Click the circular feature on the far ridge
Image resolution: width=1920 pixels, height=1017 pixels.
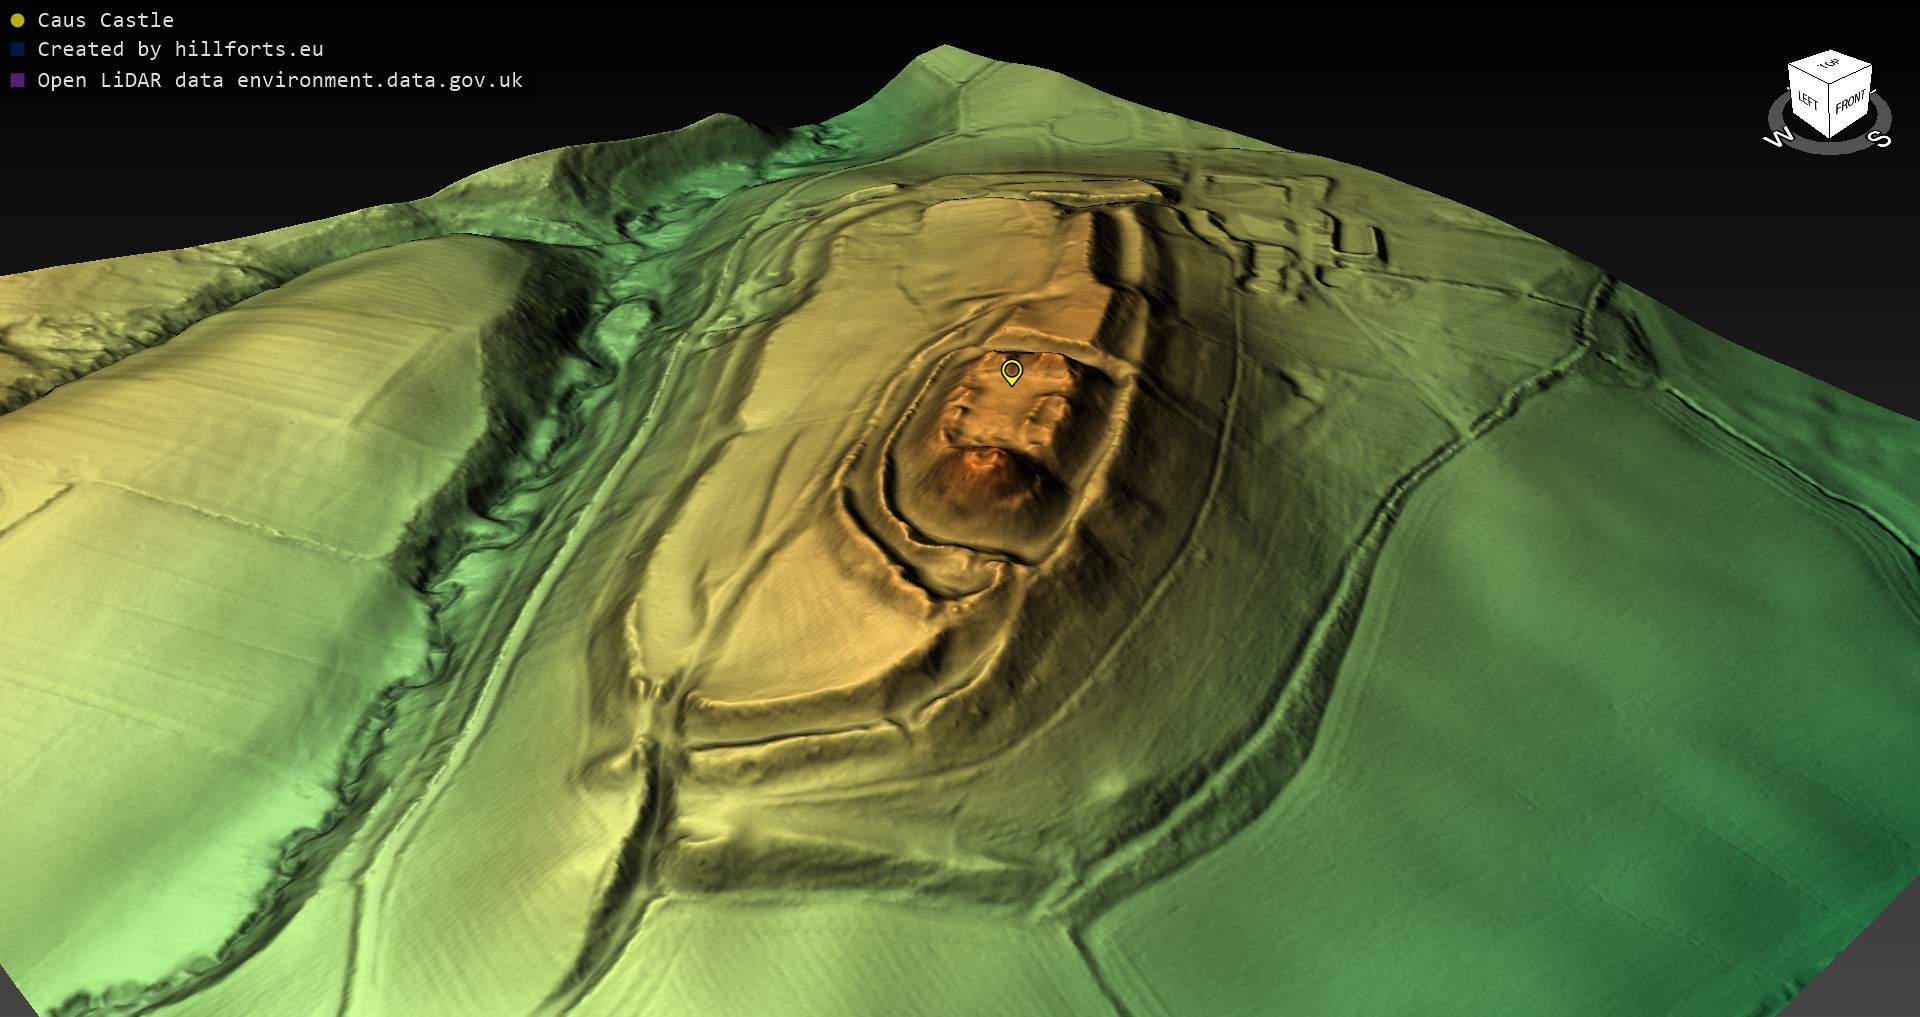pyautogui.click(x=1095, y=127)
